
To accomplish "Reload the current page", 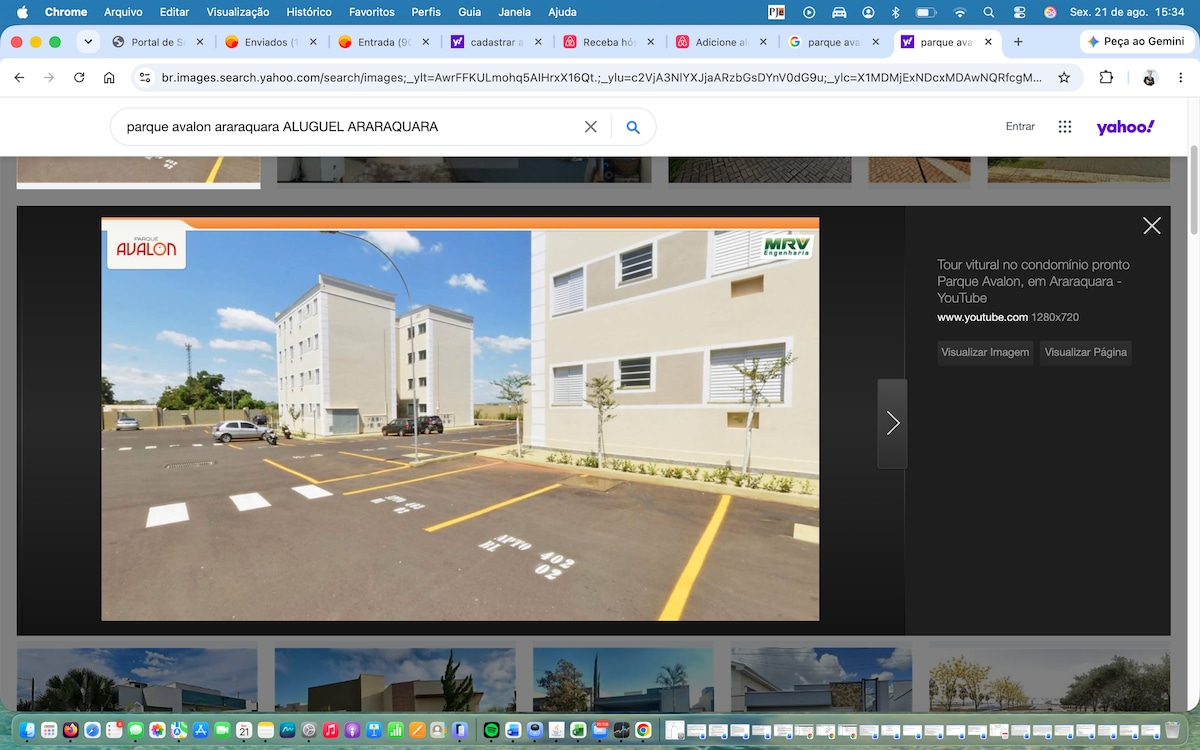I will [79, 77].
